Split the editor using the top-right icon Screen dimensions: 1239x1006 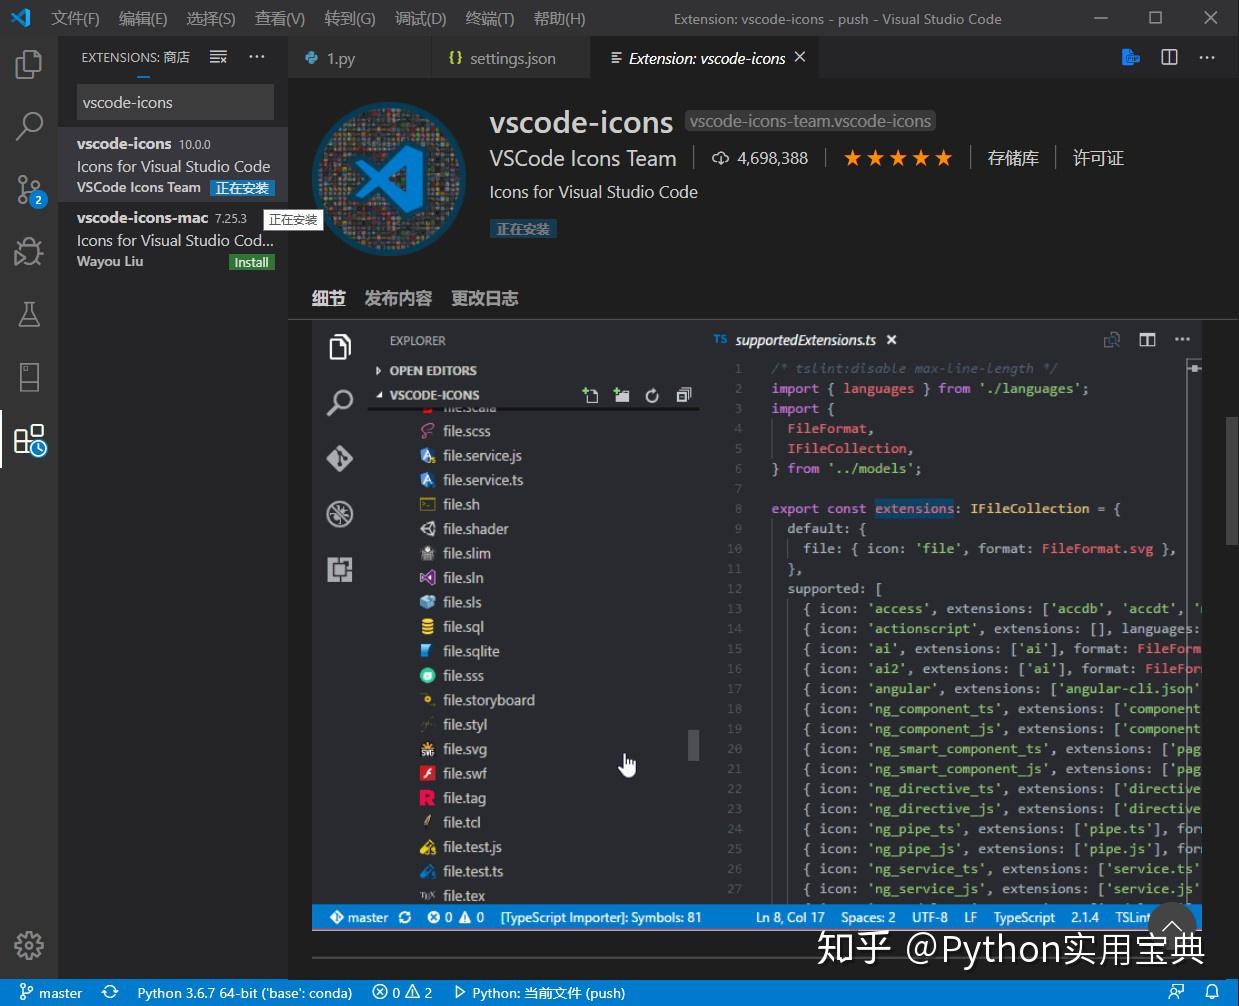(x=1169, y=57)
